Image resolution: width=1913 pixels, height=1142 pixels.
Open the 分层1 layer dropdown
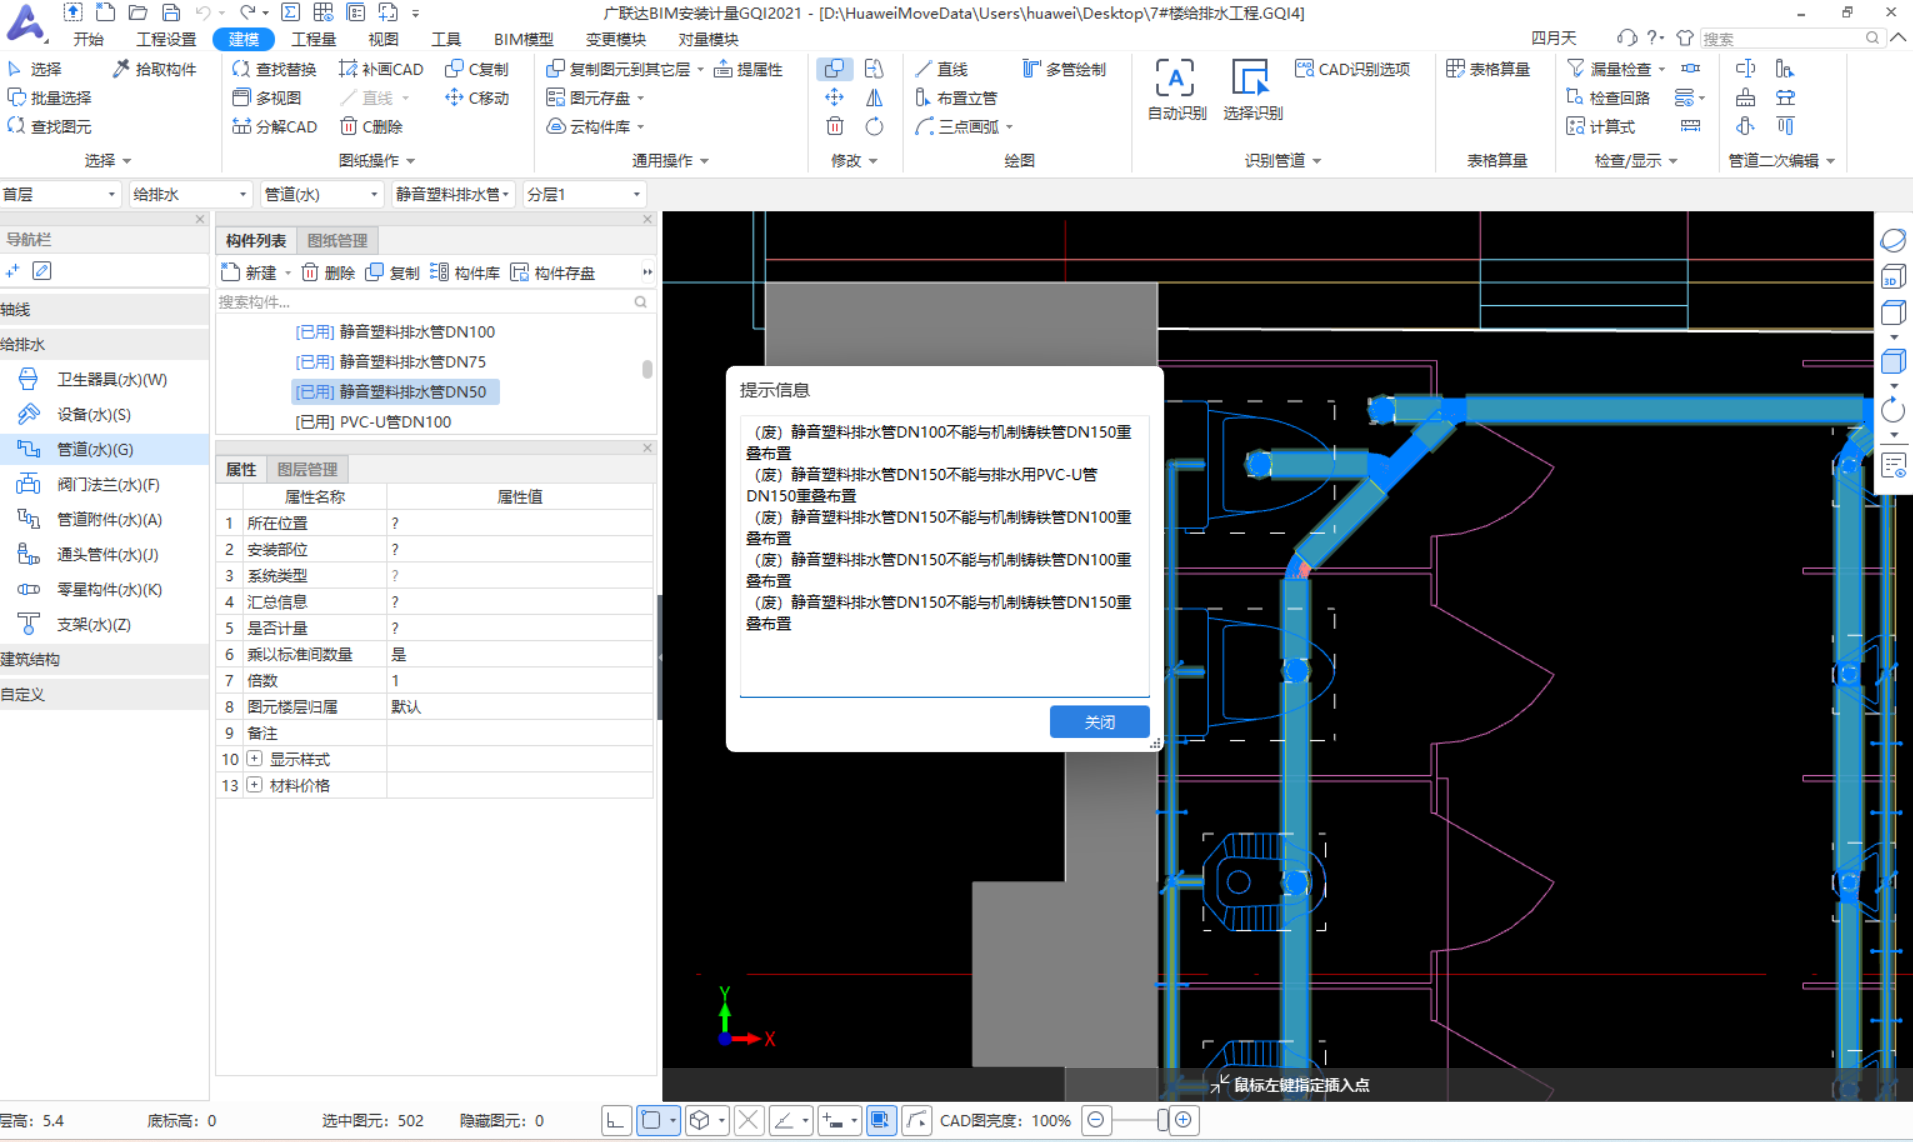584,194
